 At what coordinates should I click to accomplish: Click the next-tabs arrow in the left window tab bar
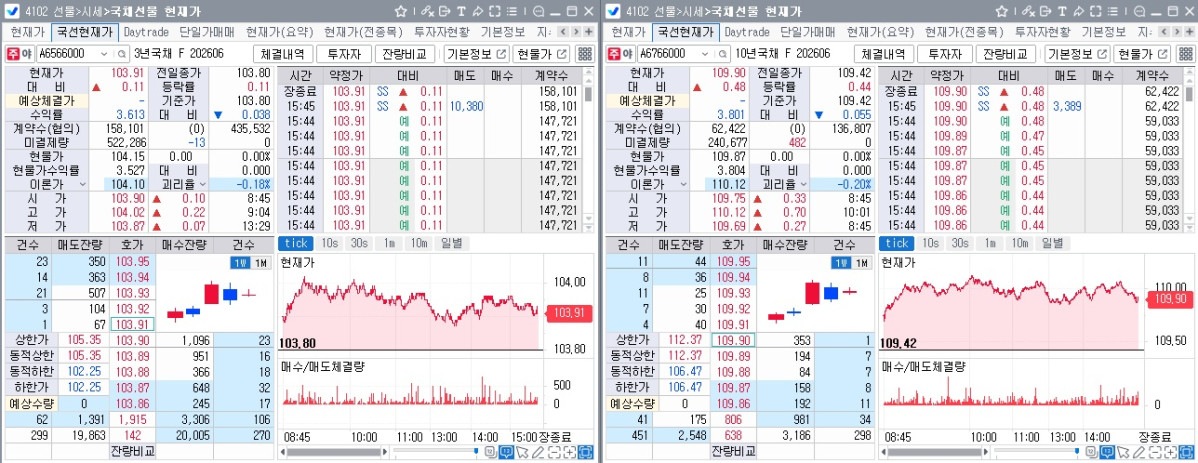click(575, 32)
